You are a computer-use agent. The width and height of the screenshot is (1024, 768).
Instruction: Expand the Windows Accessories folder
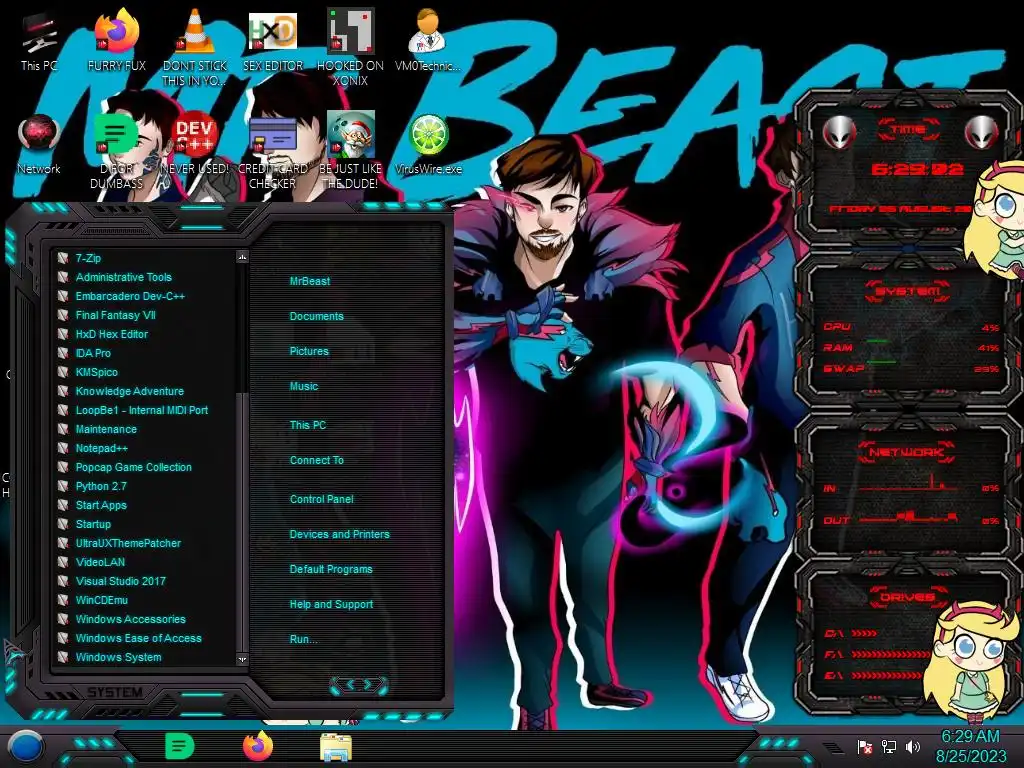click(130, 618)
